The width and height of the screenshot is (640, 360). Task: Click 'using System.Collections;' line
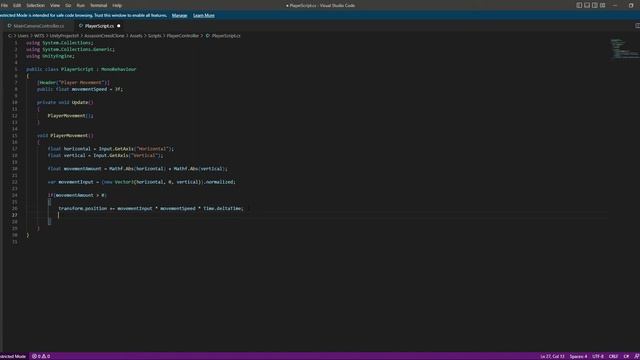tap(60, 43)
